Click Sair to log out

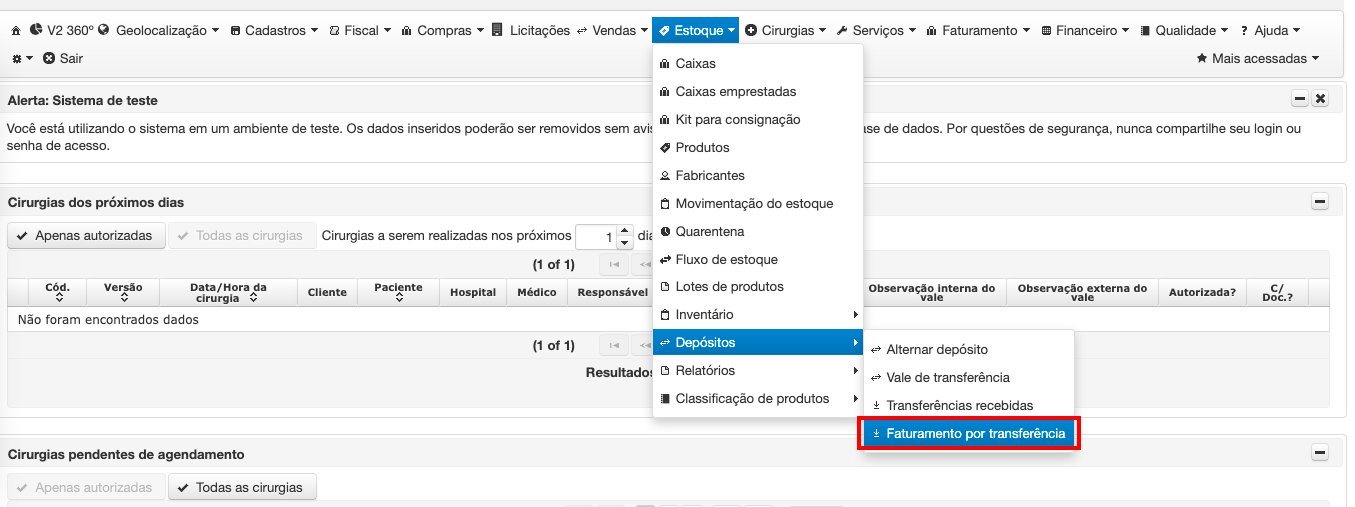click(x=63, y=59)
